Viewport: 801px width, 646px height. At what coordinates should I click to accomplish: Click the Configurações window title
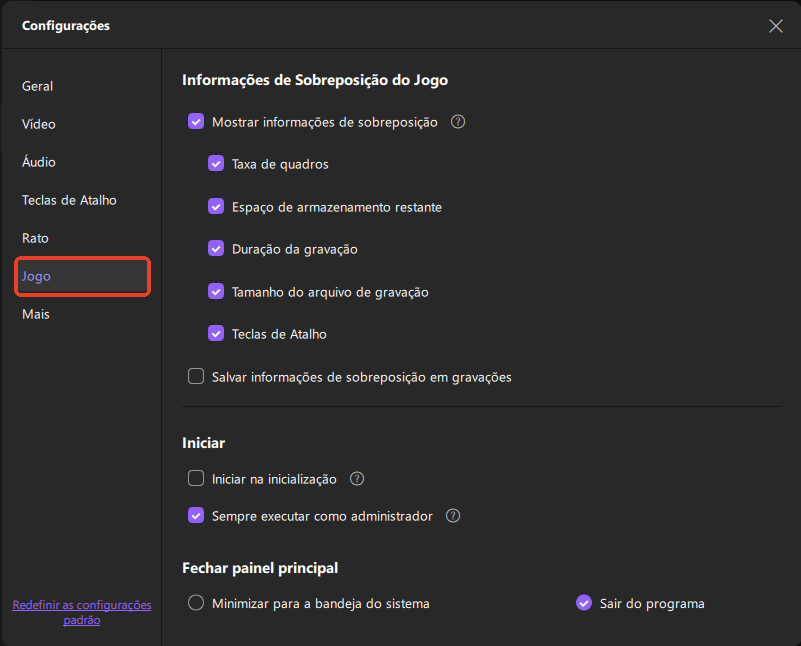pos(66,26)
